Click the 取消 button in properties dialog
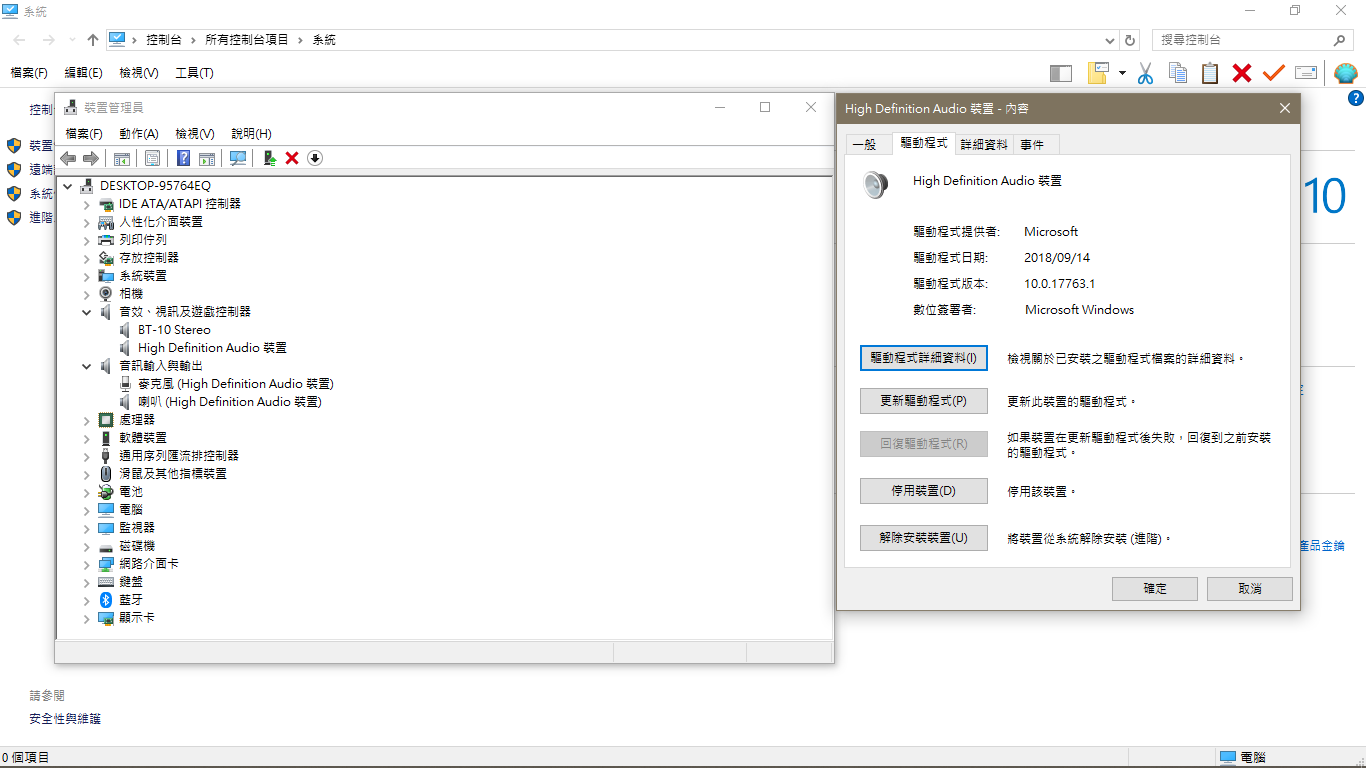 [1250, 589]
